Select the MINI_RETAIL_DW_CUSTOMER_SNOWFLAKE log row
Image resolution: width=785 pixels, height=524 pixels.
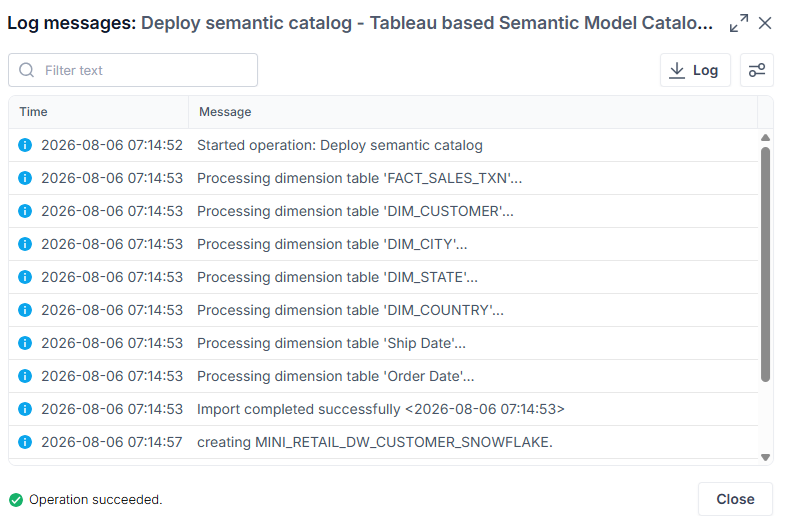pyautogui.click(x=383, y=442)
